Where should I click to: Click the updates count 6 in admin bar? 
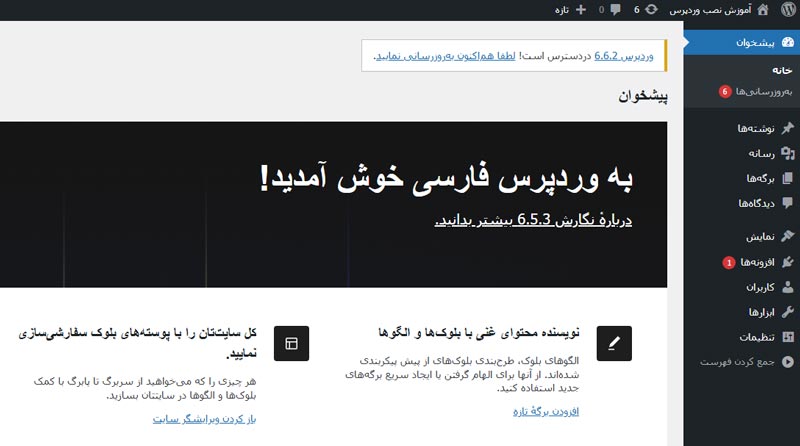pyautogui.click(x=637, y=10)
